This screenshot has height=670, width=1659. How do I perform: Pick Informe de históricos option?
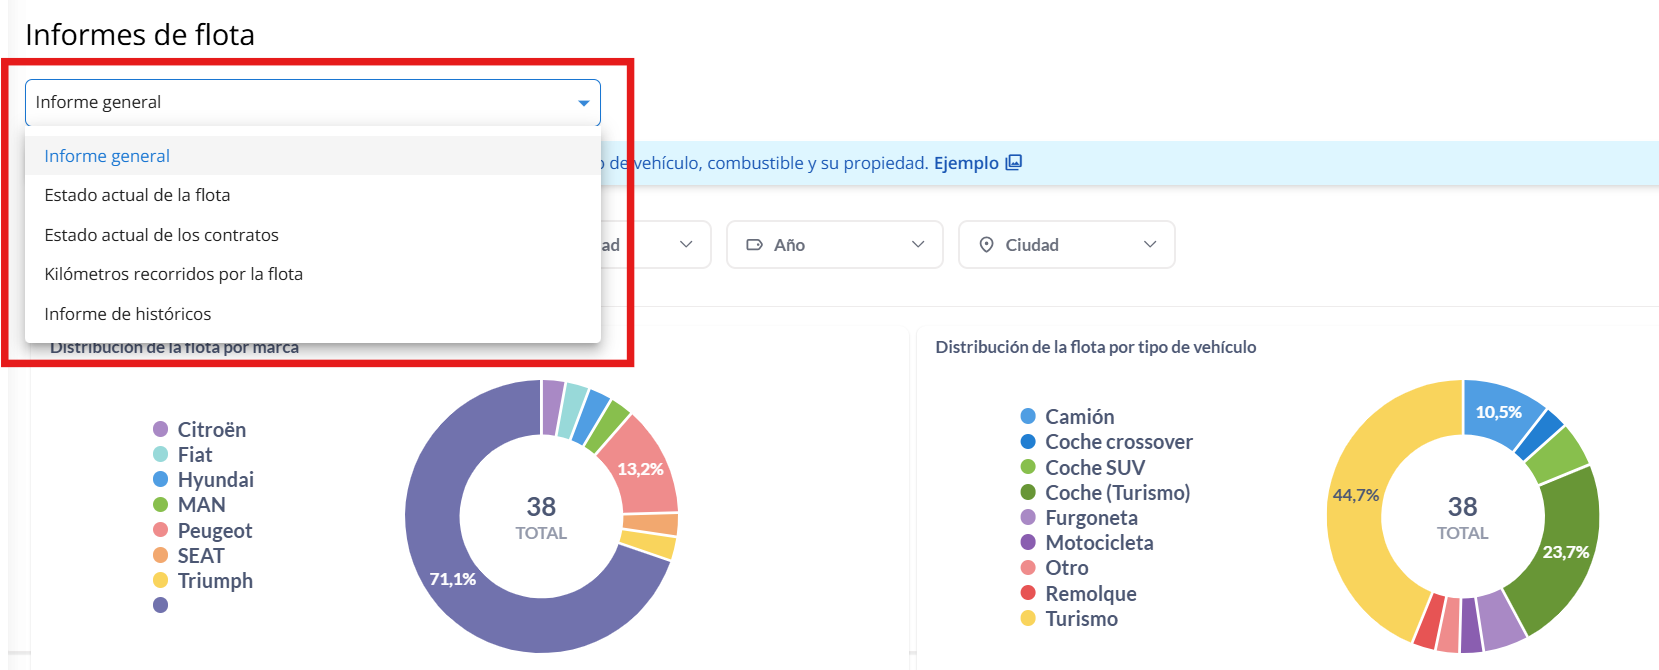click(x=127, y=314)
